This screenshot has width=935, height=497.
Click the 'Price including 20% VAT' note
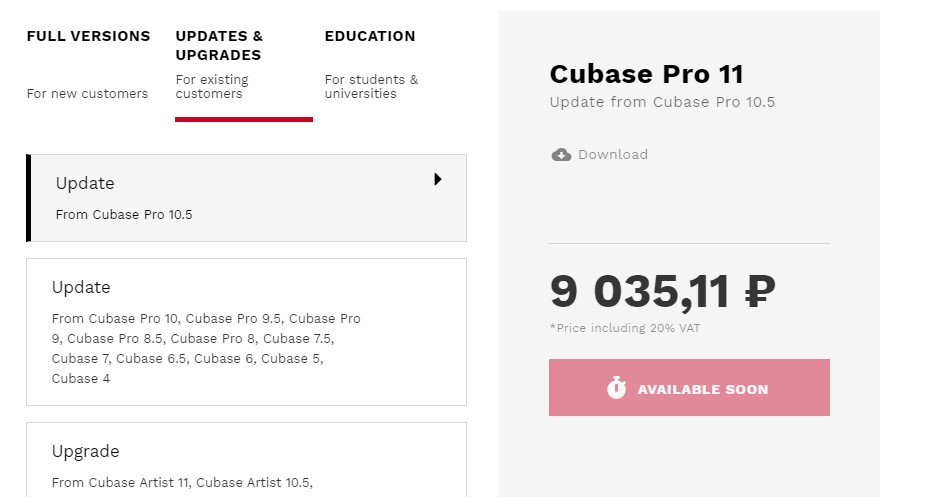624,328
